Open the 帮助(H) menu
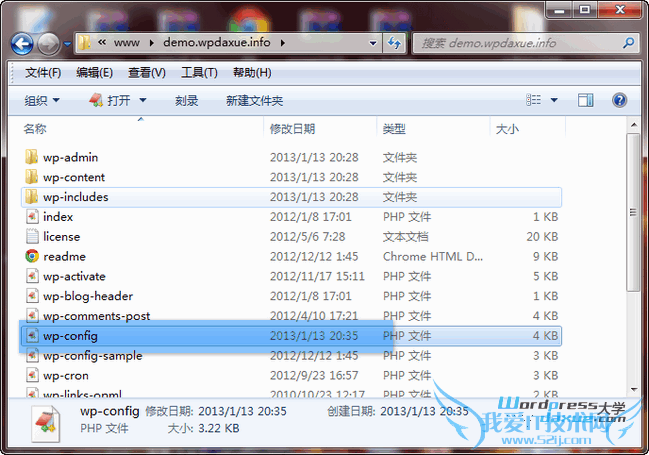Viewport: 649px width, 455px height. pyautogui.click(x=252, y=73)
